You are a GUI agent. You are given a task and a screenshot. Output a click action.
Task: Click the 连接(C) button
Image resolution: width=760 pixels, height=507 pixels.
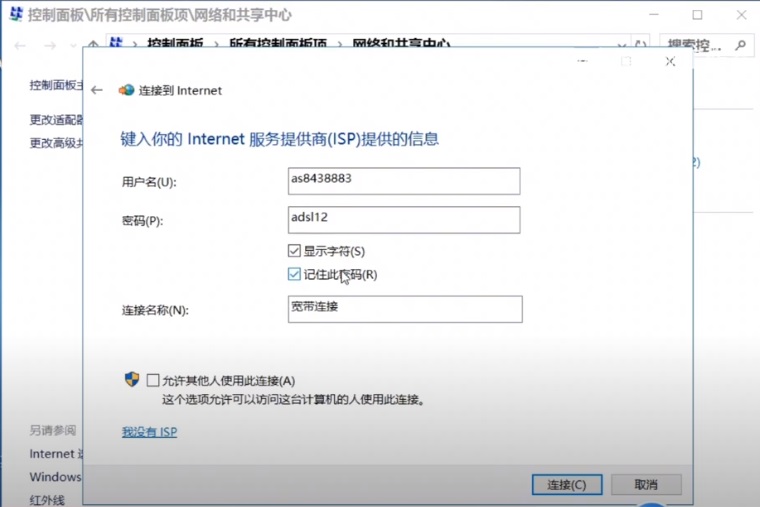(x=567, y=484)
